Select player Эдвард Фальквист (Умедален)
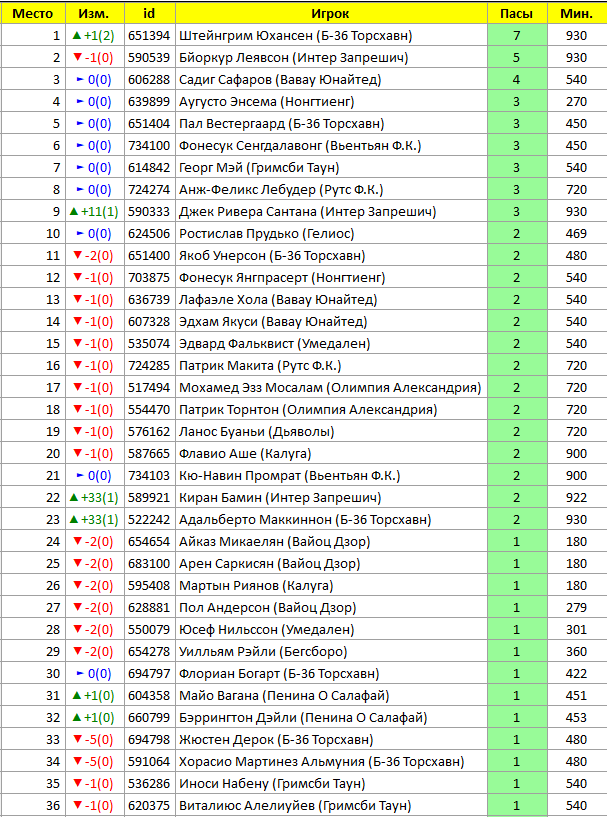 pyautogui.click(x=275, y=343)
